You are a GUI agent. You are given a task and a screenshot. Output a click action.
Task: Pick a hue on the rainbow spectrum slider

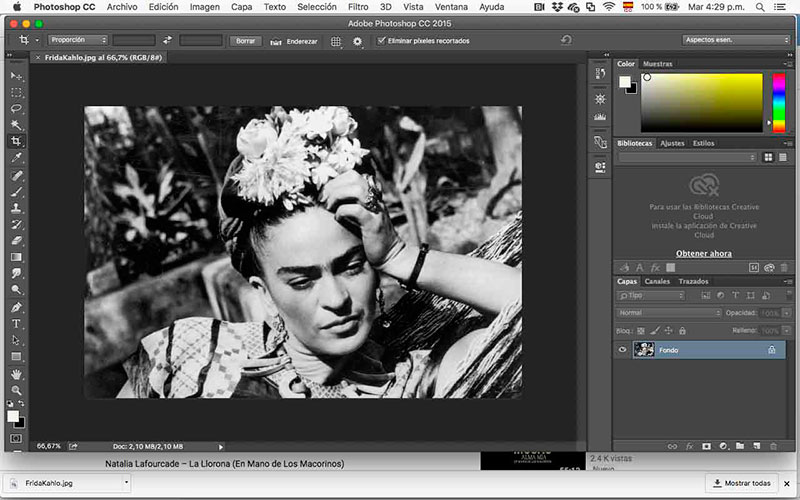click(779, 103)
